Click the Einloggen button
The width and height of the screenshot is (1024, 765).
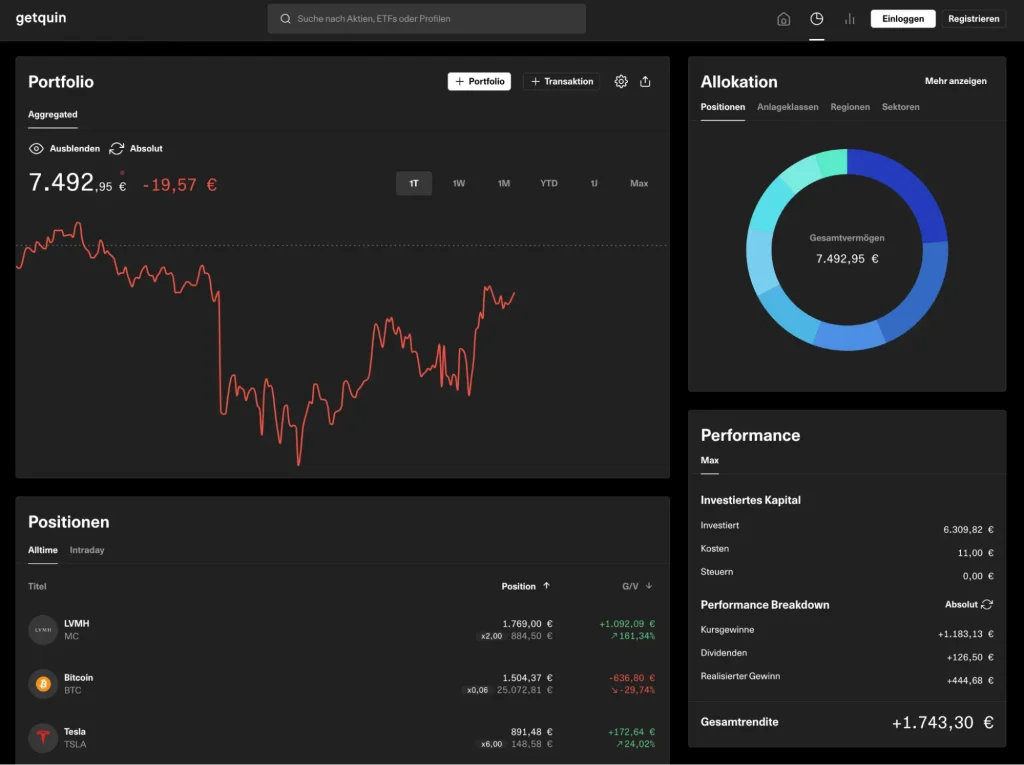(x=903, y=19)
